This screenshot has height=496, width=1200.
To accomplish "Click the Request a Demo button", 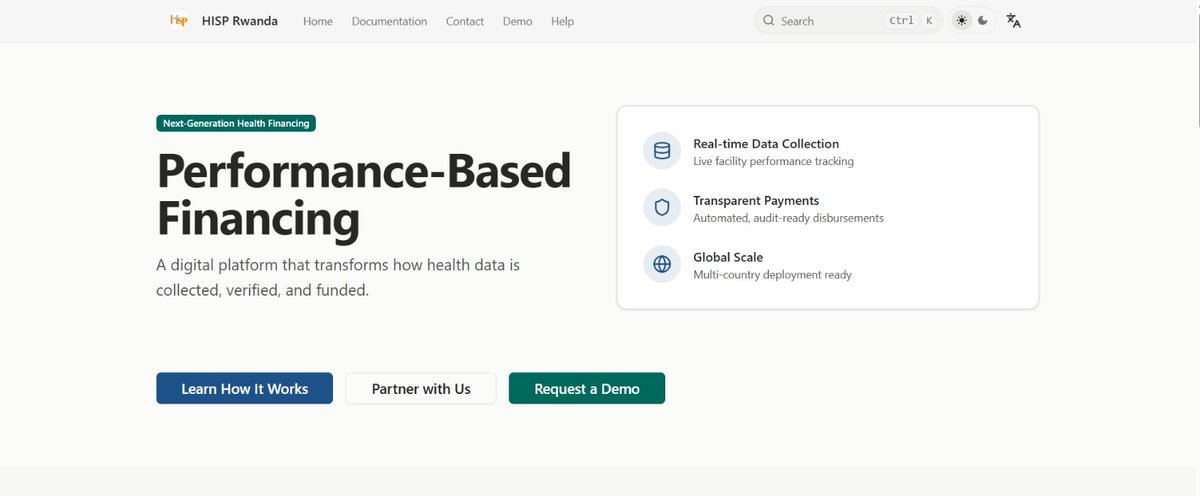I will tap(587, 388).
